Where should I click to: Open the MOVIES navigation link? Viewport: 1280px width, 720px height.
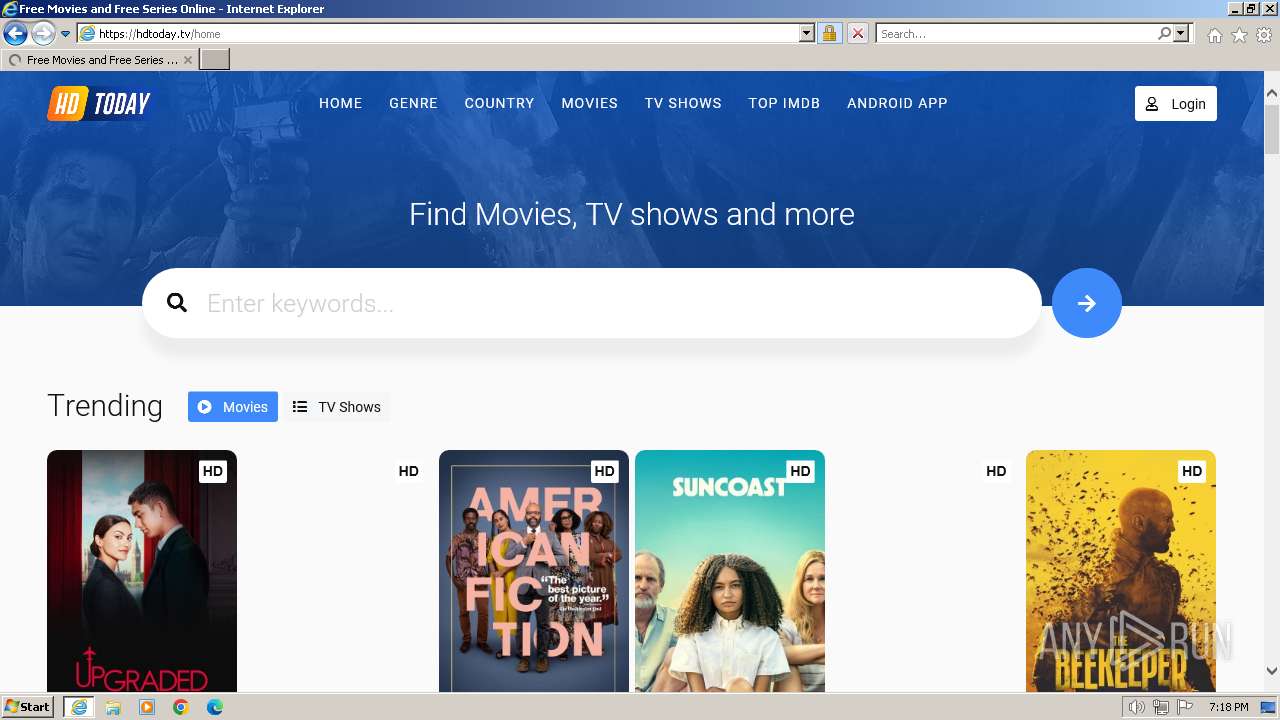[x=589, y=103]
